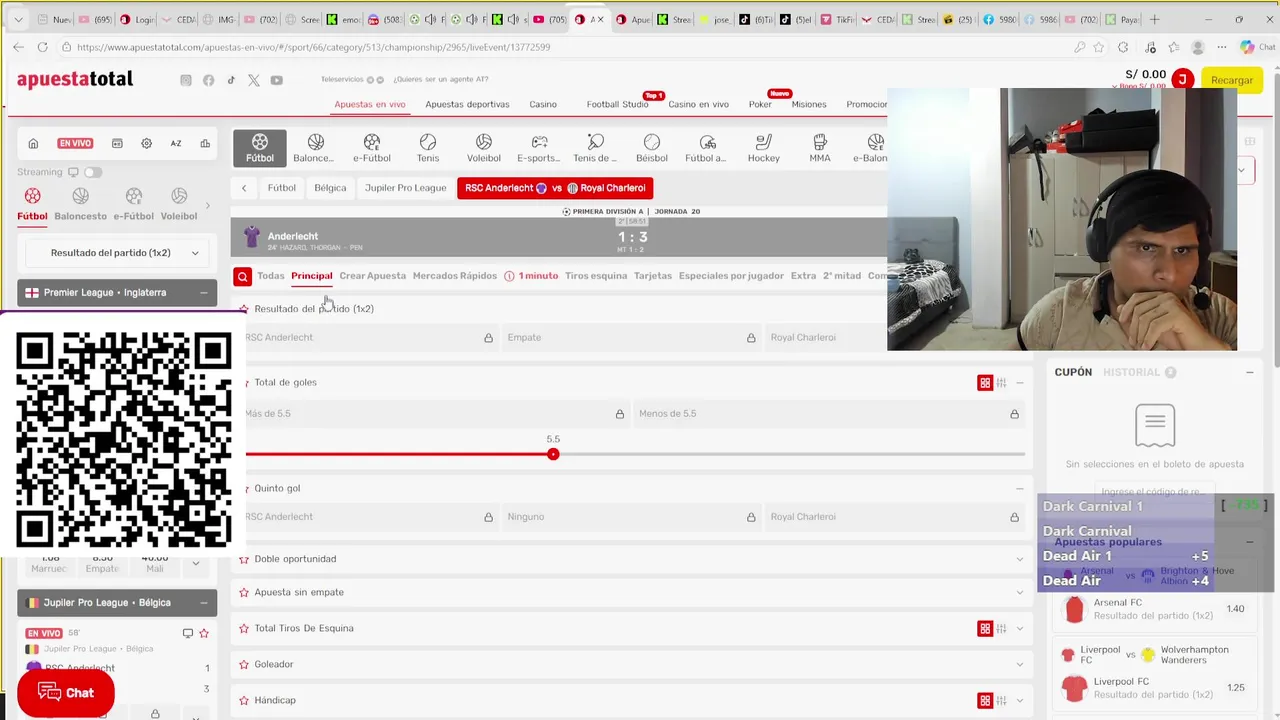Open the Resultado del partido (1x2) dropdown
Viewport: 1280px width, 720px height.
pos(117,253)
